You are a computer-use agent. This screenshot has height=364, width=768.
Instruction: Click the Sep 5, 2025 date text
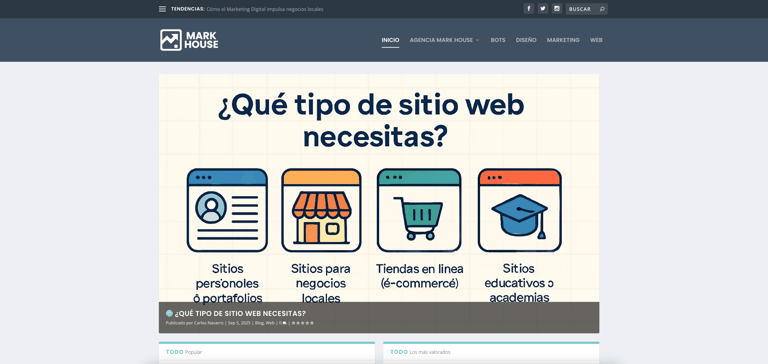point(239,323)
